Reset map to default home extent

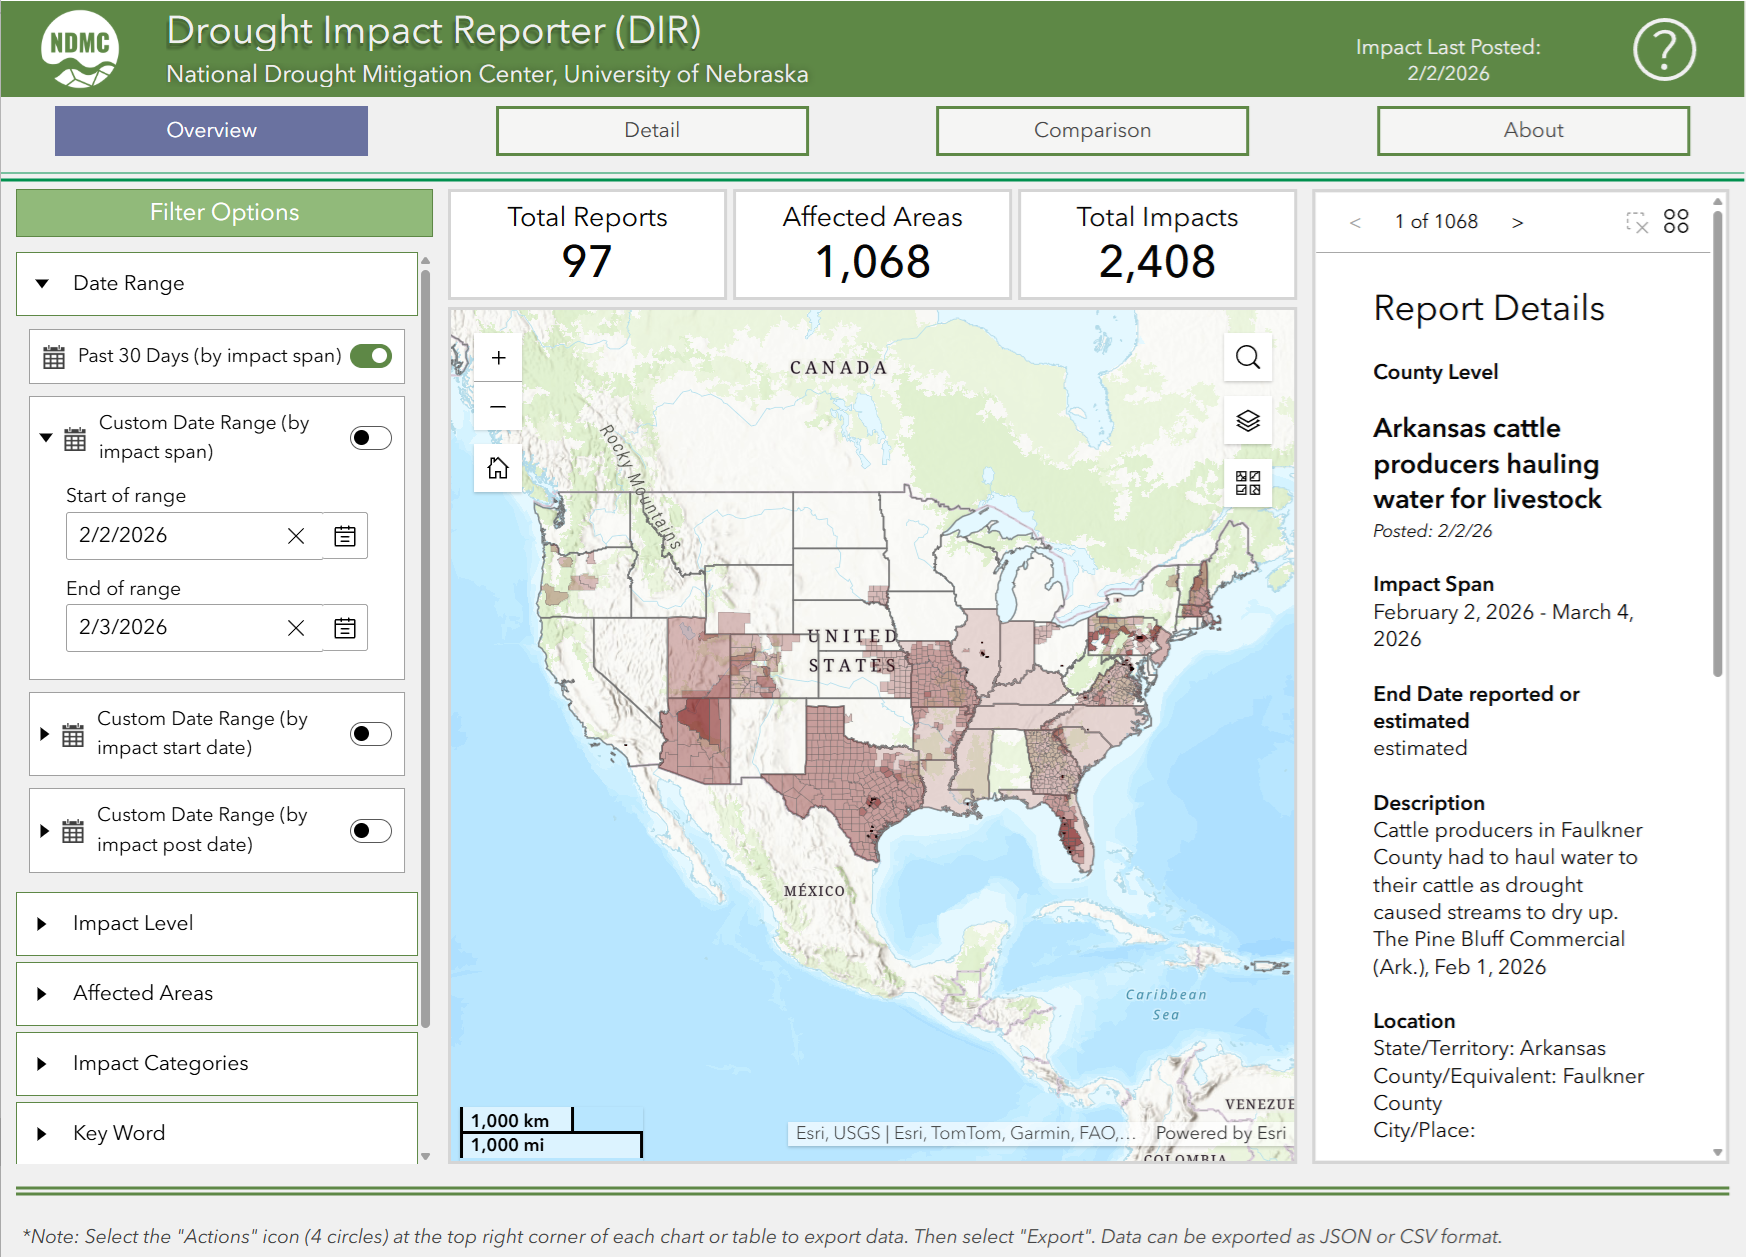[498, 468]
